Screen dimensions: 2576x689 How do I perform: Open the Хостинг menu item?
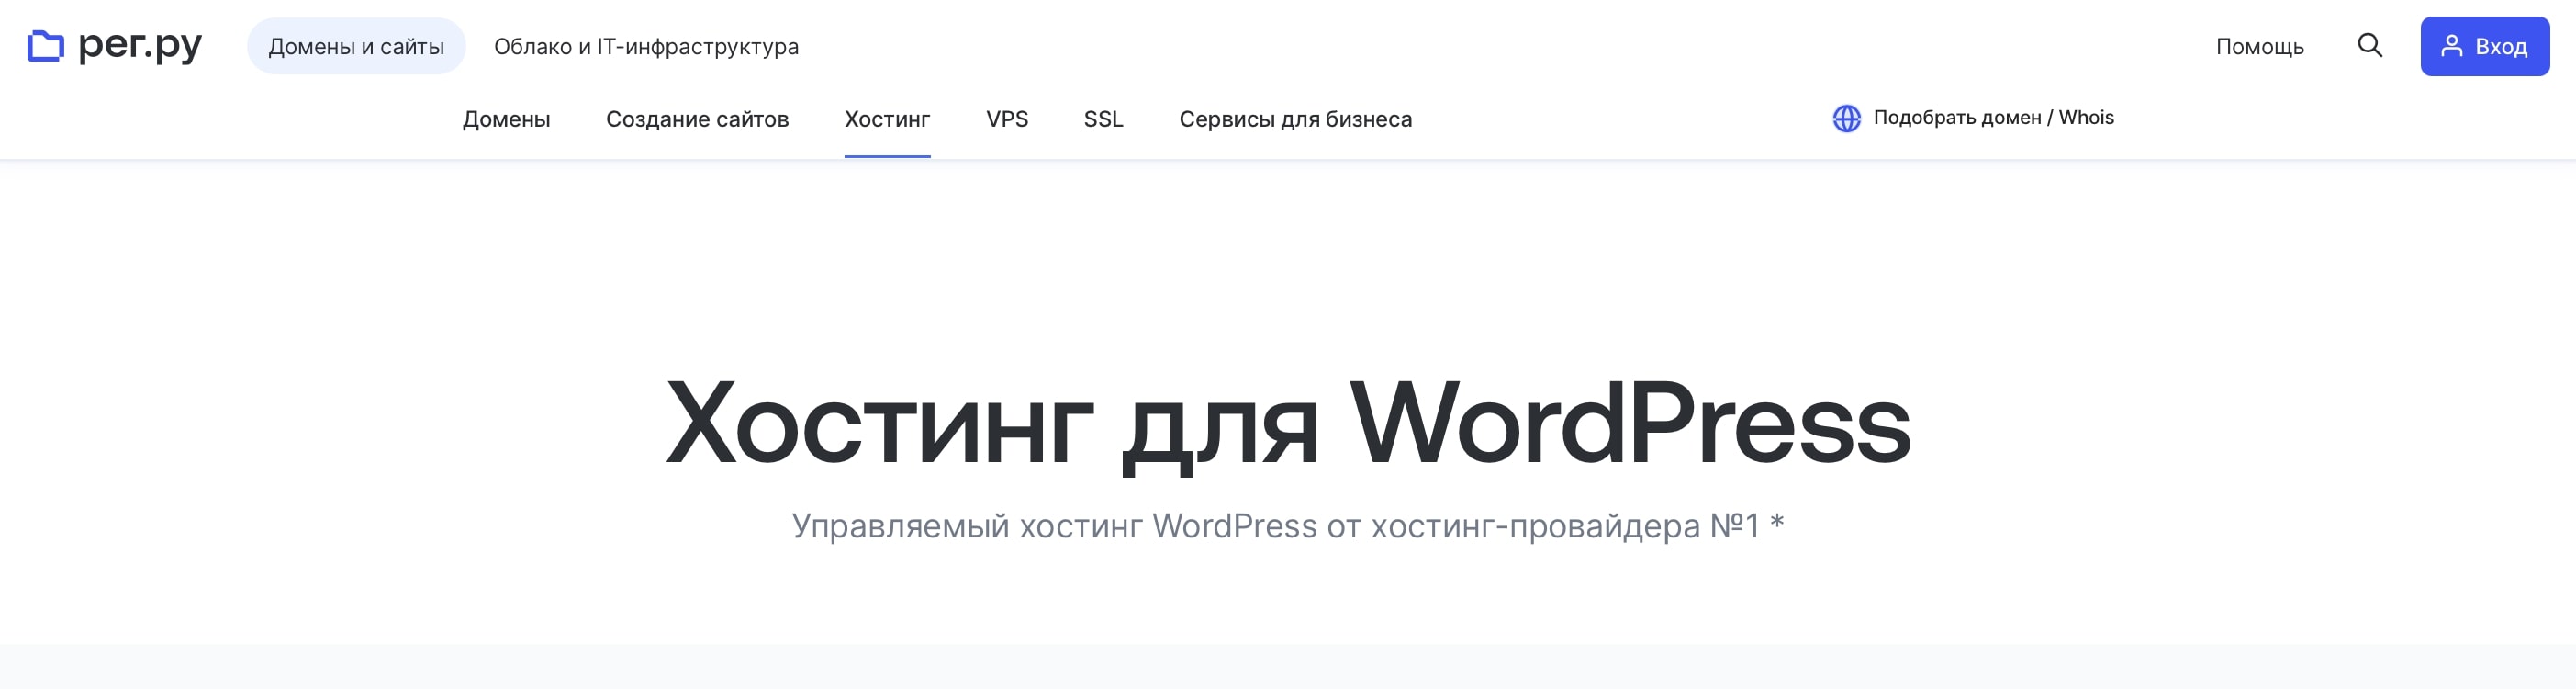(x=887, y=119)
